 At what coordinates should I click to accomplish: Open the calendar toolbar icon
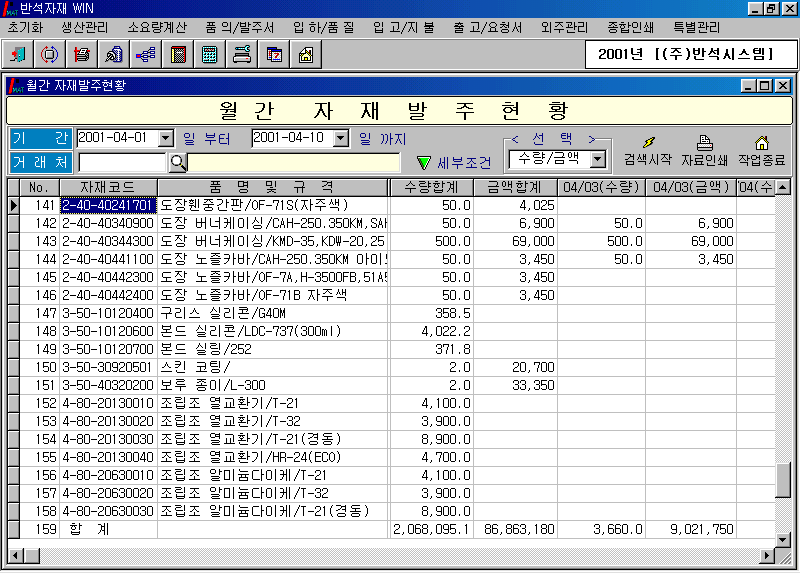coord(273,54)
